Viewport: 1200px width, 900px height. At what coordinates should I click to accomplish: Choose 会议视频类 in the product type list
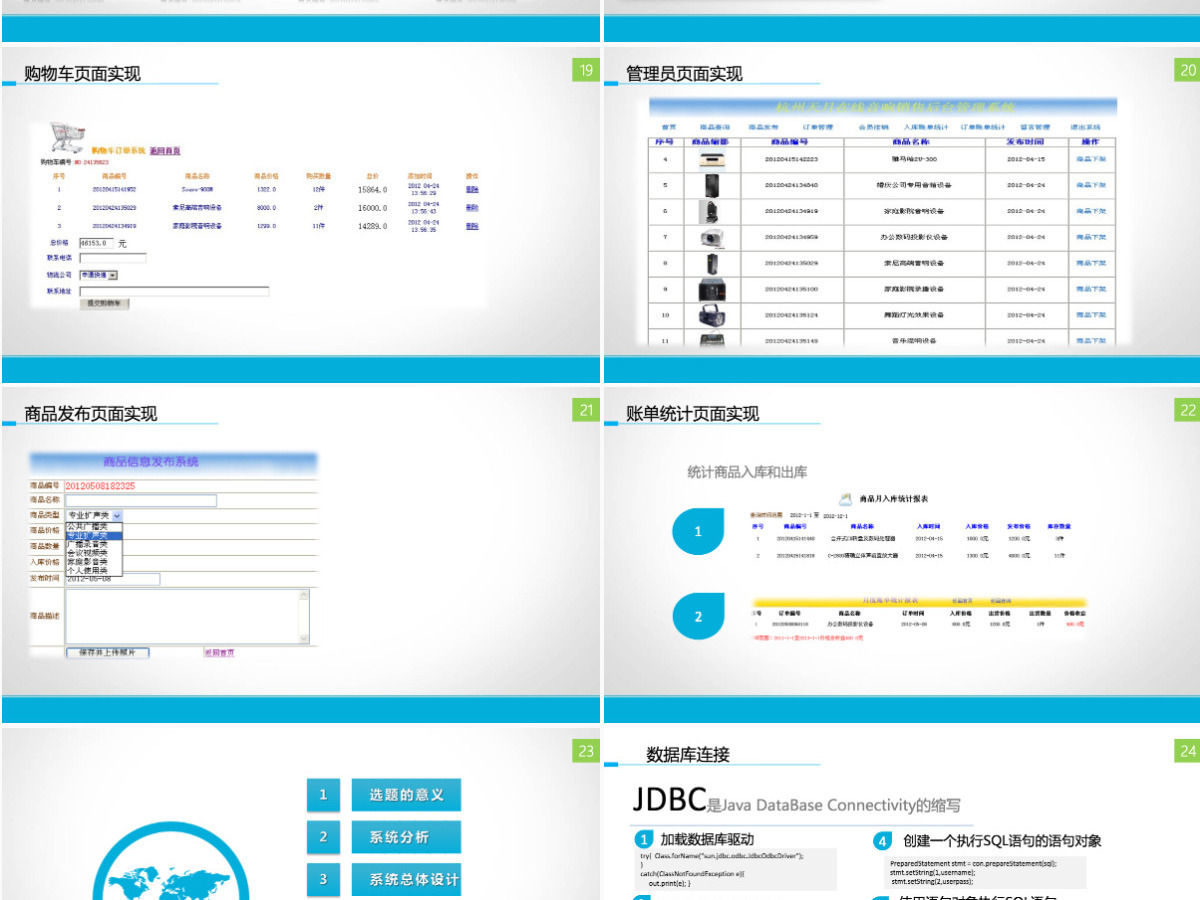point(93,553)
